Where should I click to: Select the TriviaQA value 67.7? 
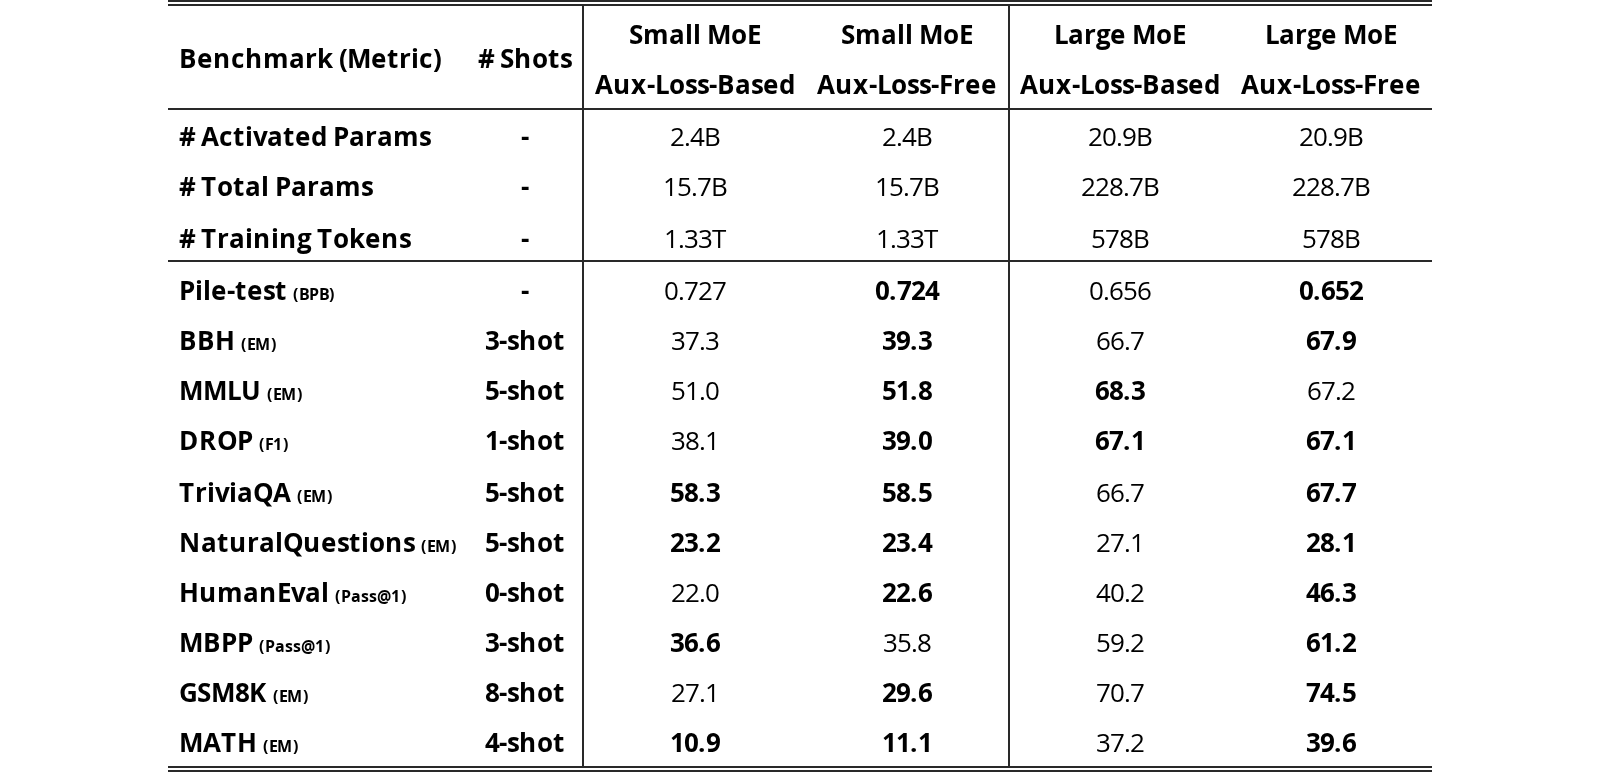[1331, 493]
